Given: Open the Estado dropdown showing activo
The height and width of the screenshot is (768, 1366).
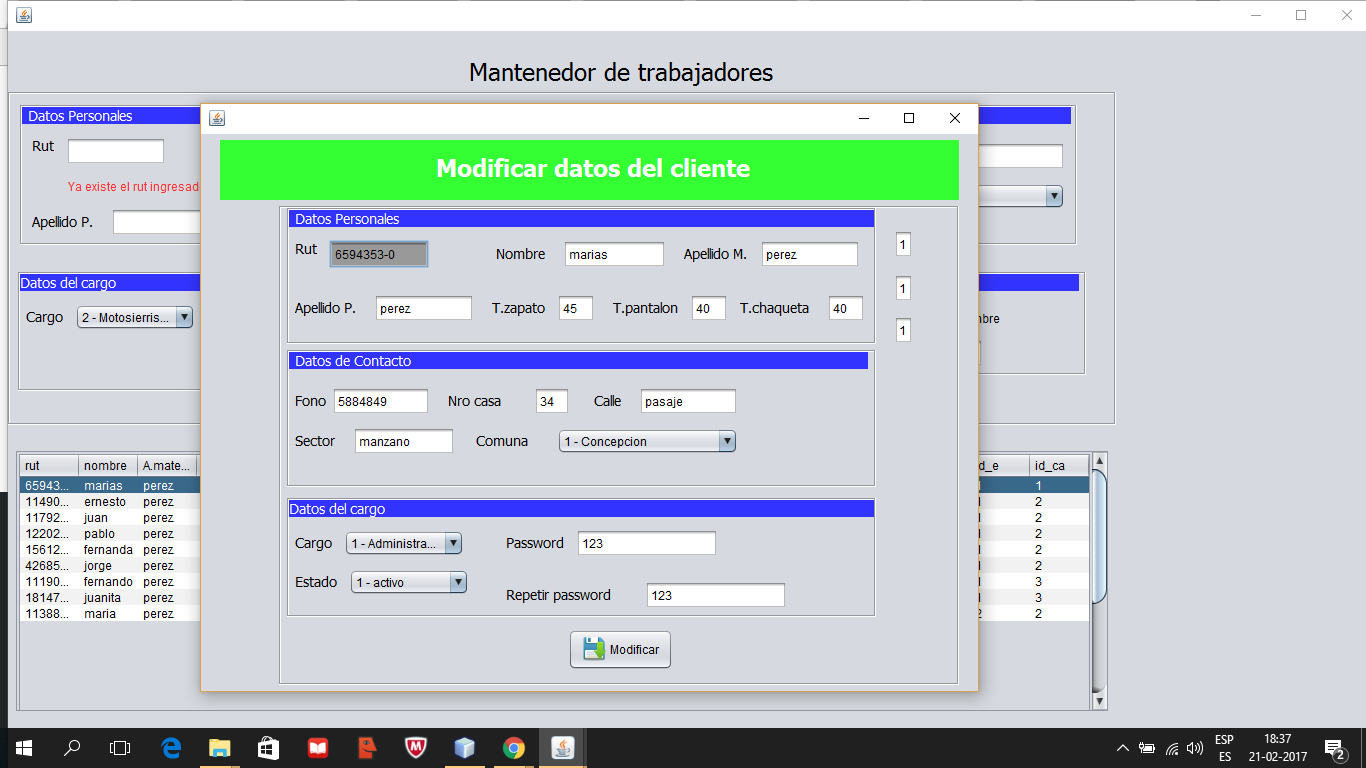Looking at the screenshot, I should 409,582.
